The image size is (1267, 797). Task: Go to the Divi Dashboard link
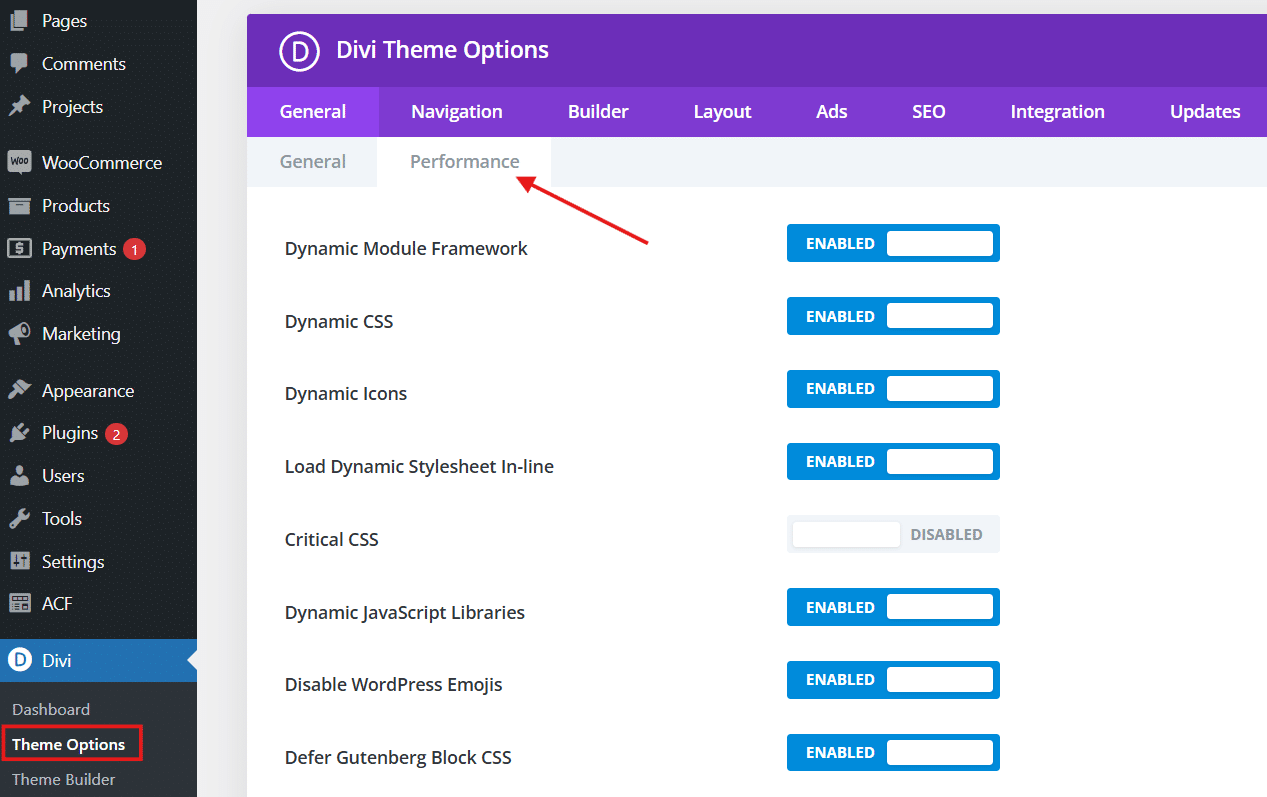[50, 708]
